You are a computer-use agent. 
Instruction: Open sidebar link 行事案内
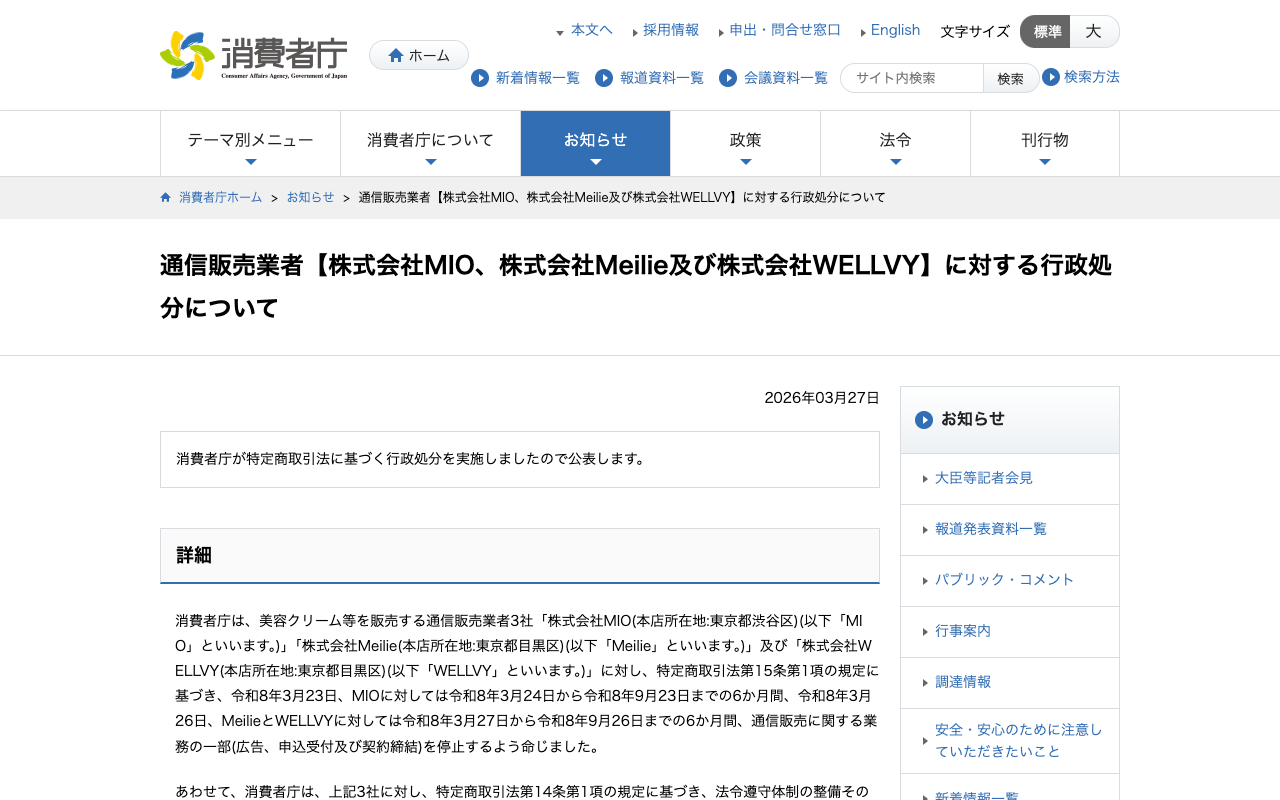(963, 631)
